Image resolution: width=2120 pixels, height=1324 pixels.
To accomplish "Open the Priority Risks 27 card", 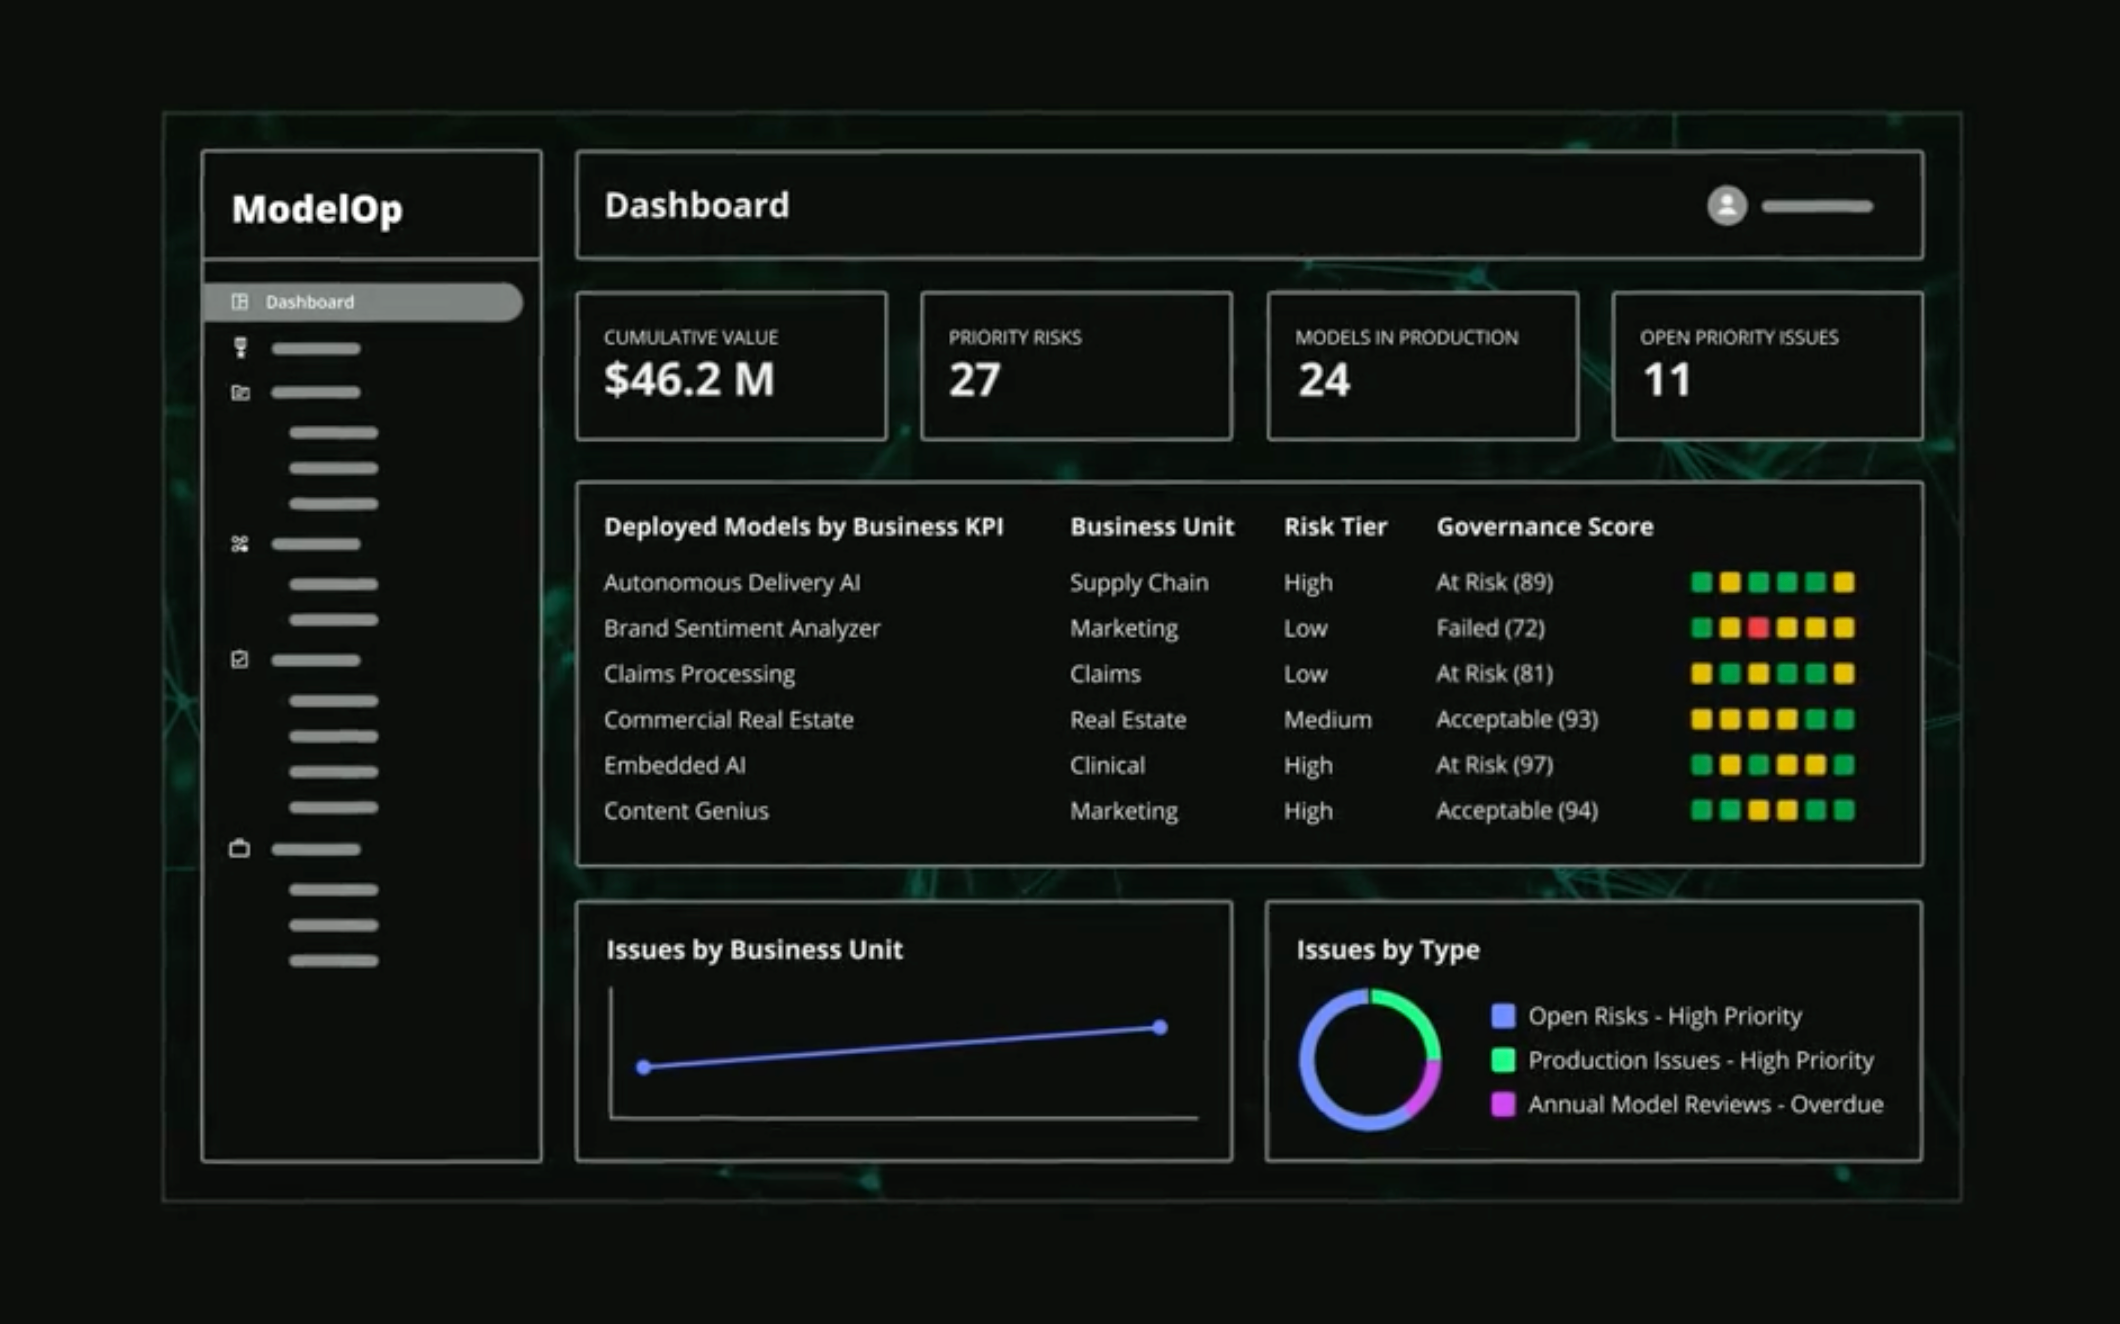I will (x=1076, y=366).
